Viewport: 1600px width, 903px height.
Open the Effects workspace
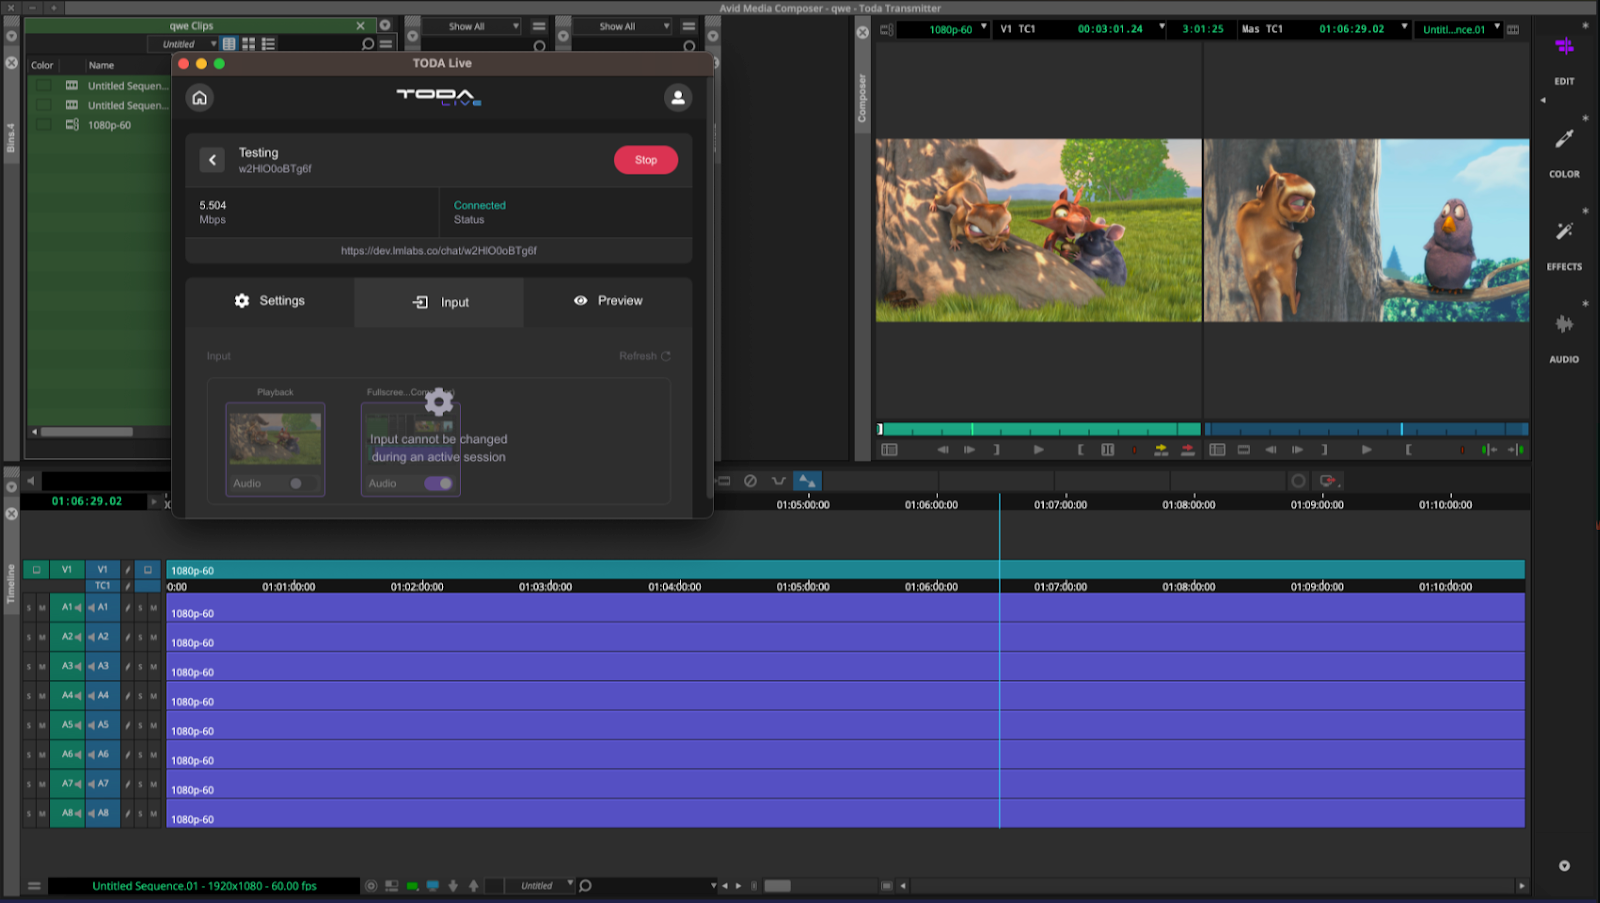coord(1564,244)
